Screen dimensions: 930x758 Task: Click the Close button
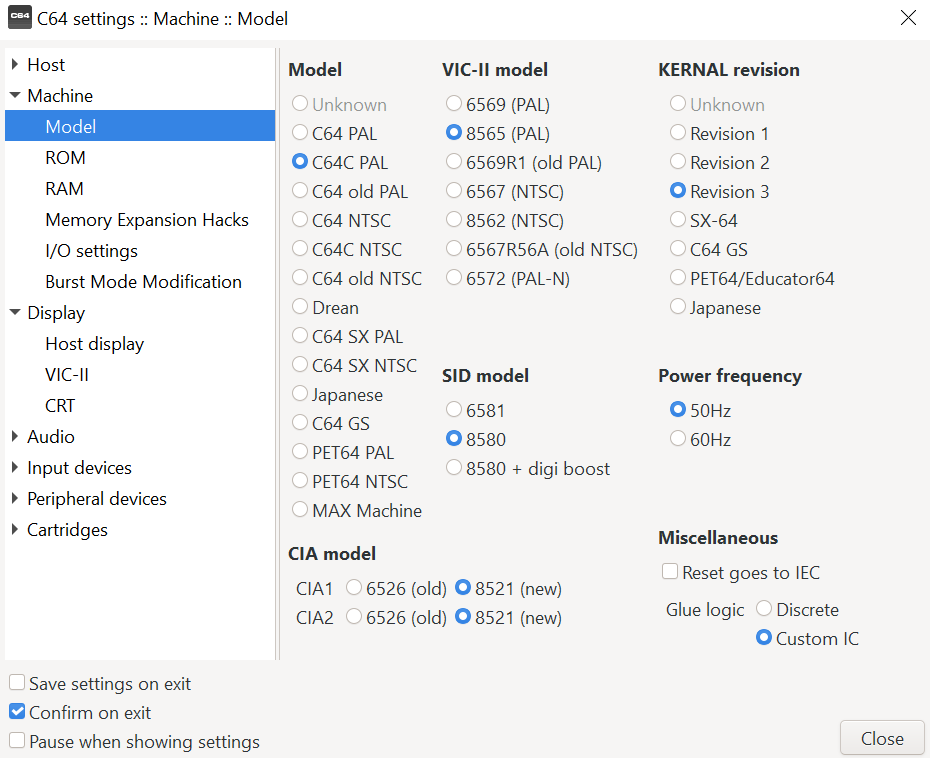click(882, 738)
